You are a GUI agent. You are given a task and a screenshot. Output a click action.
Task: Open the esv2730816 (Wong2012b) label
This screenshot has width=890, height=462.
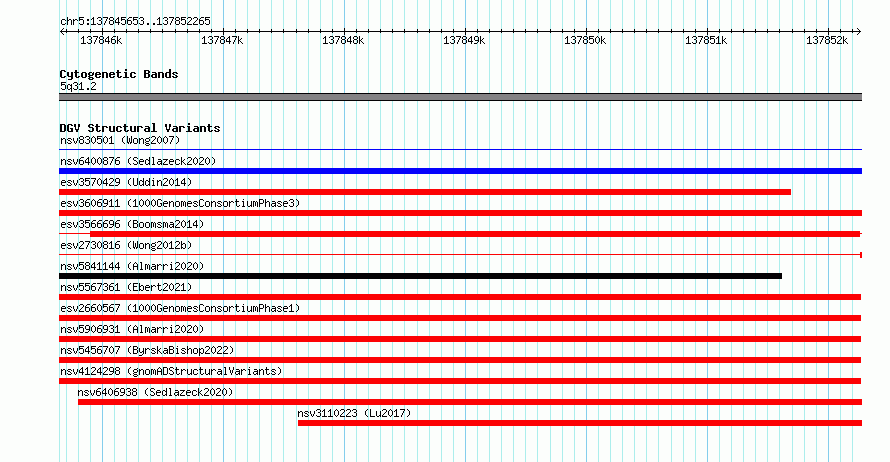126,245
